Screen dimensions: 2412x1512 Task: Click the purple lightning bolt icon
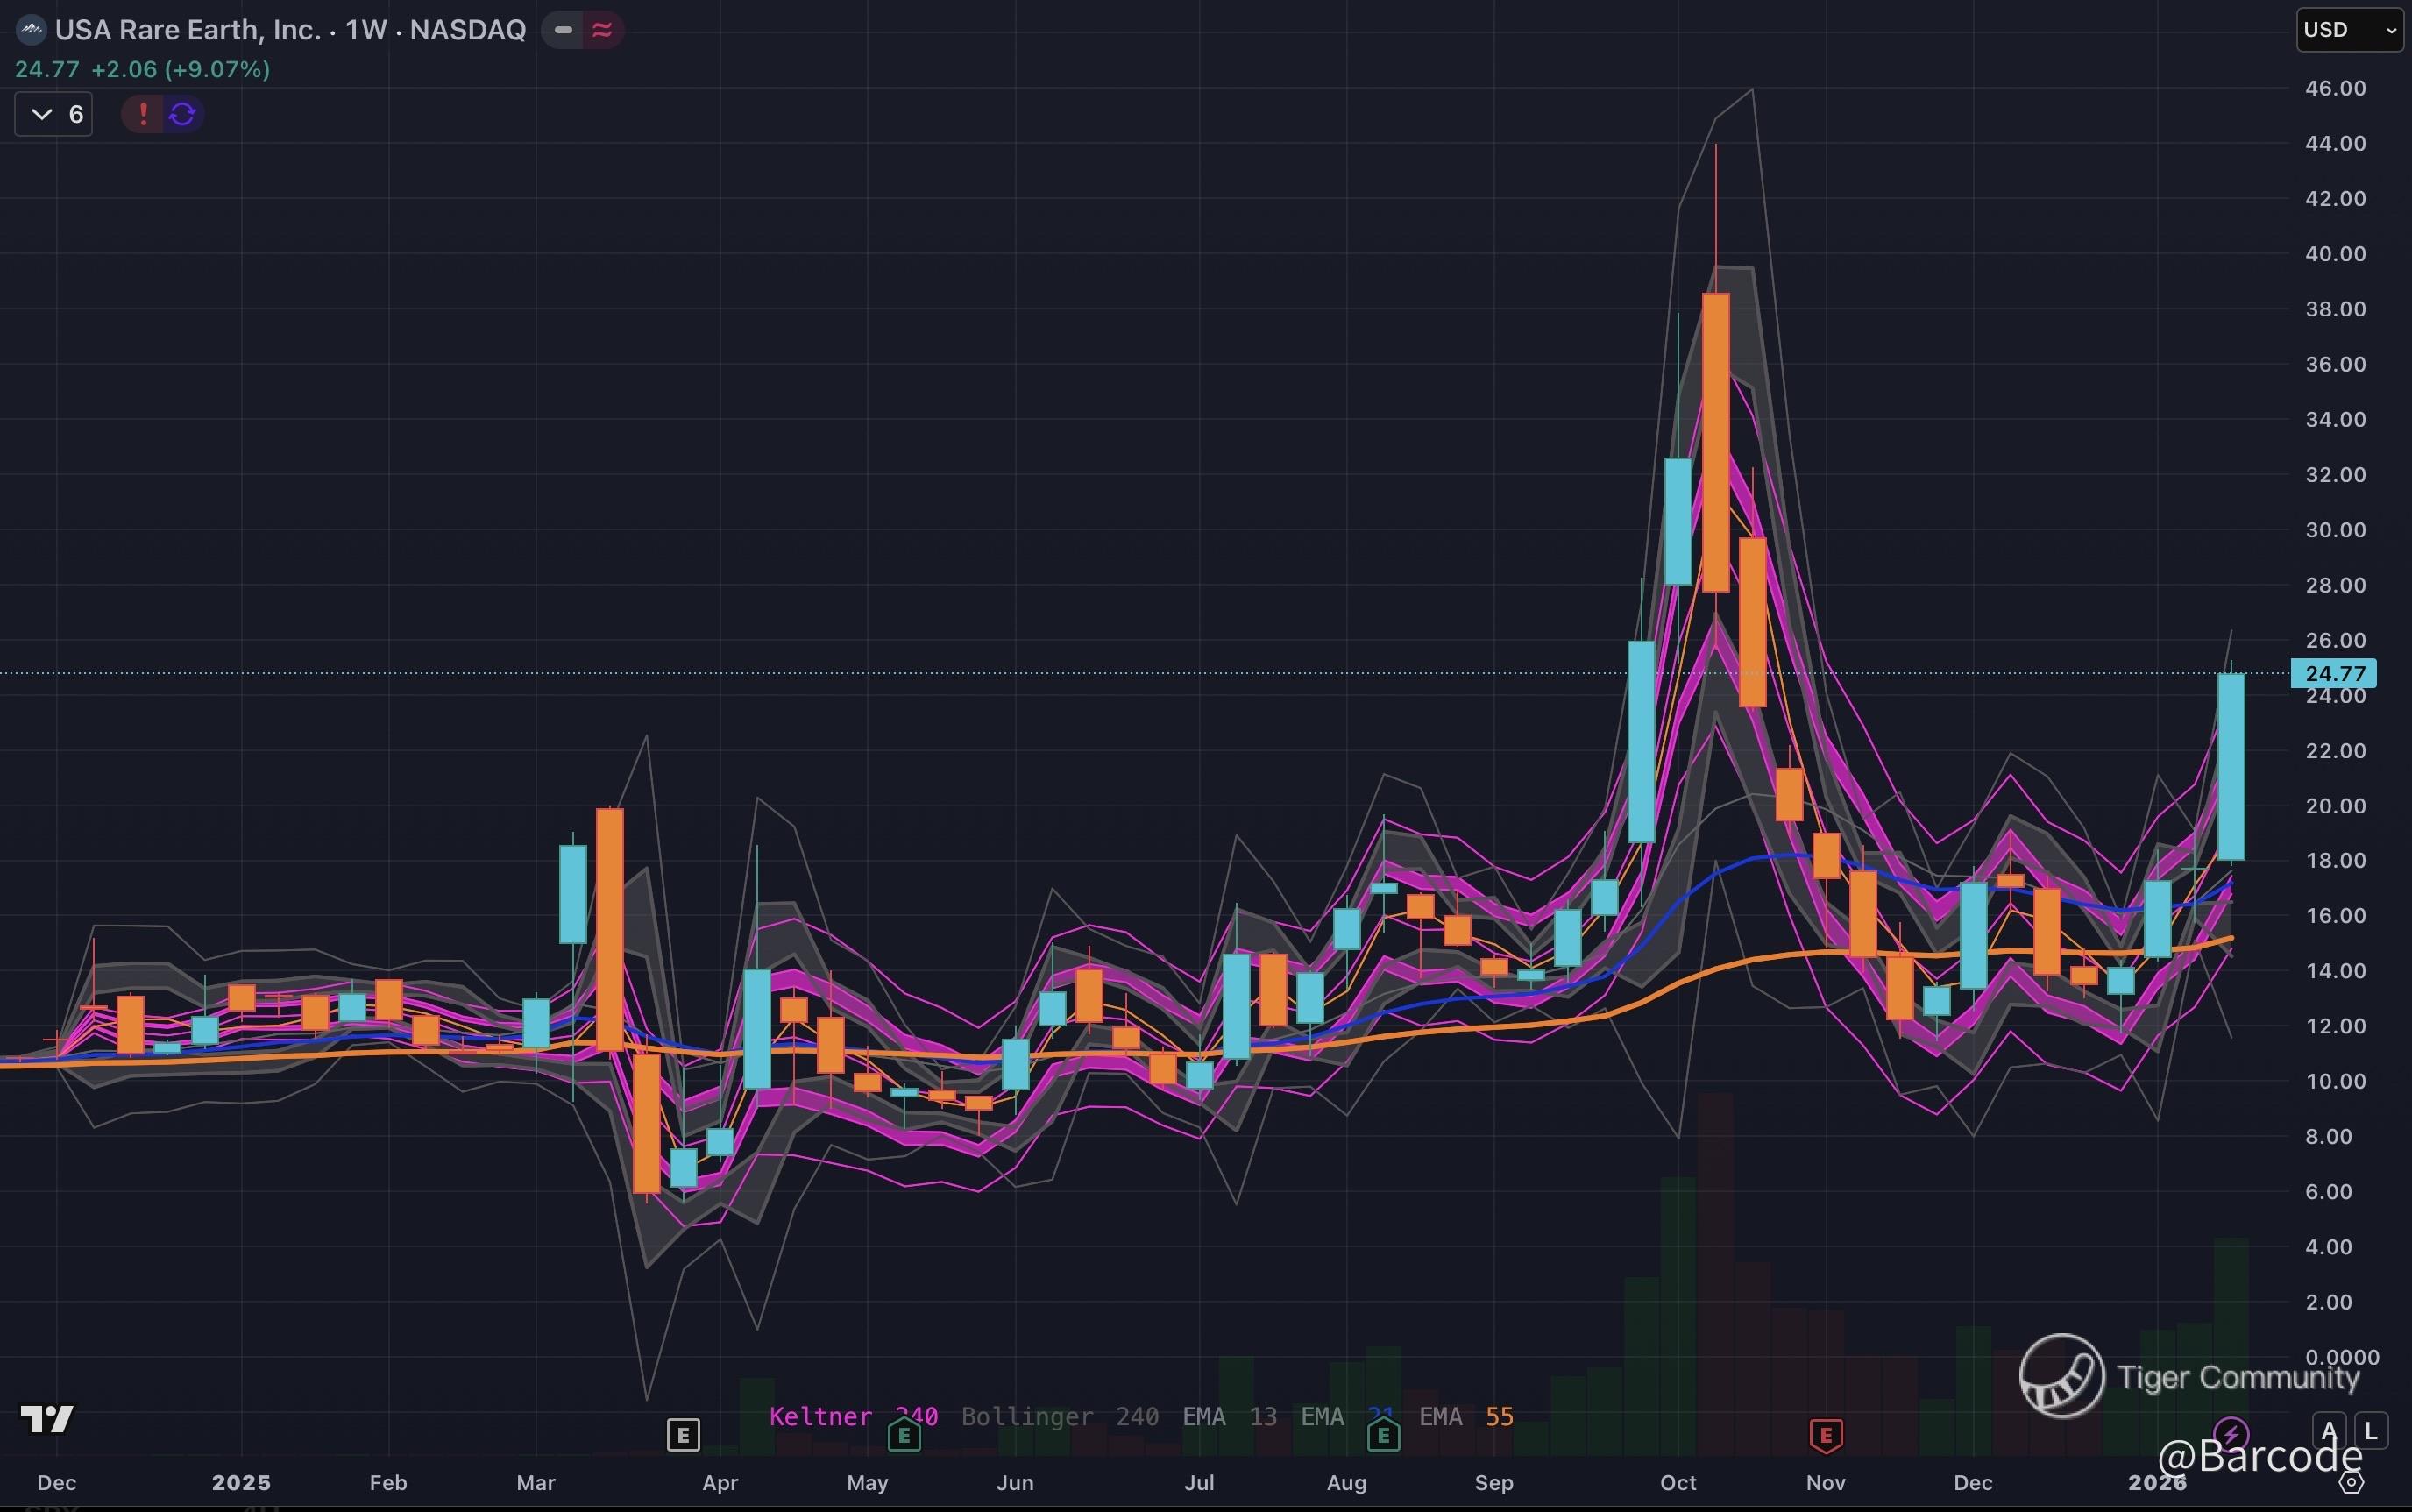2230,1434
